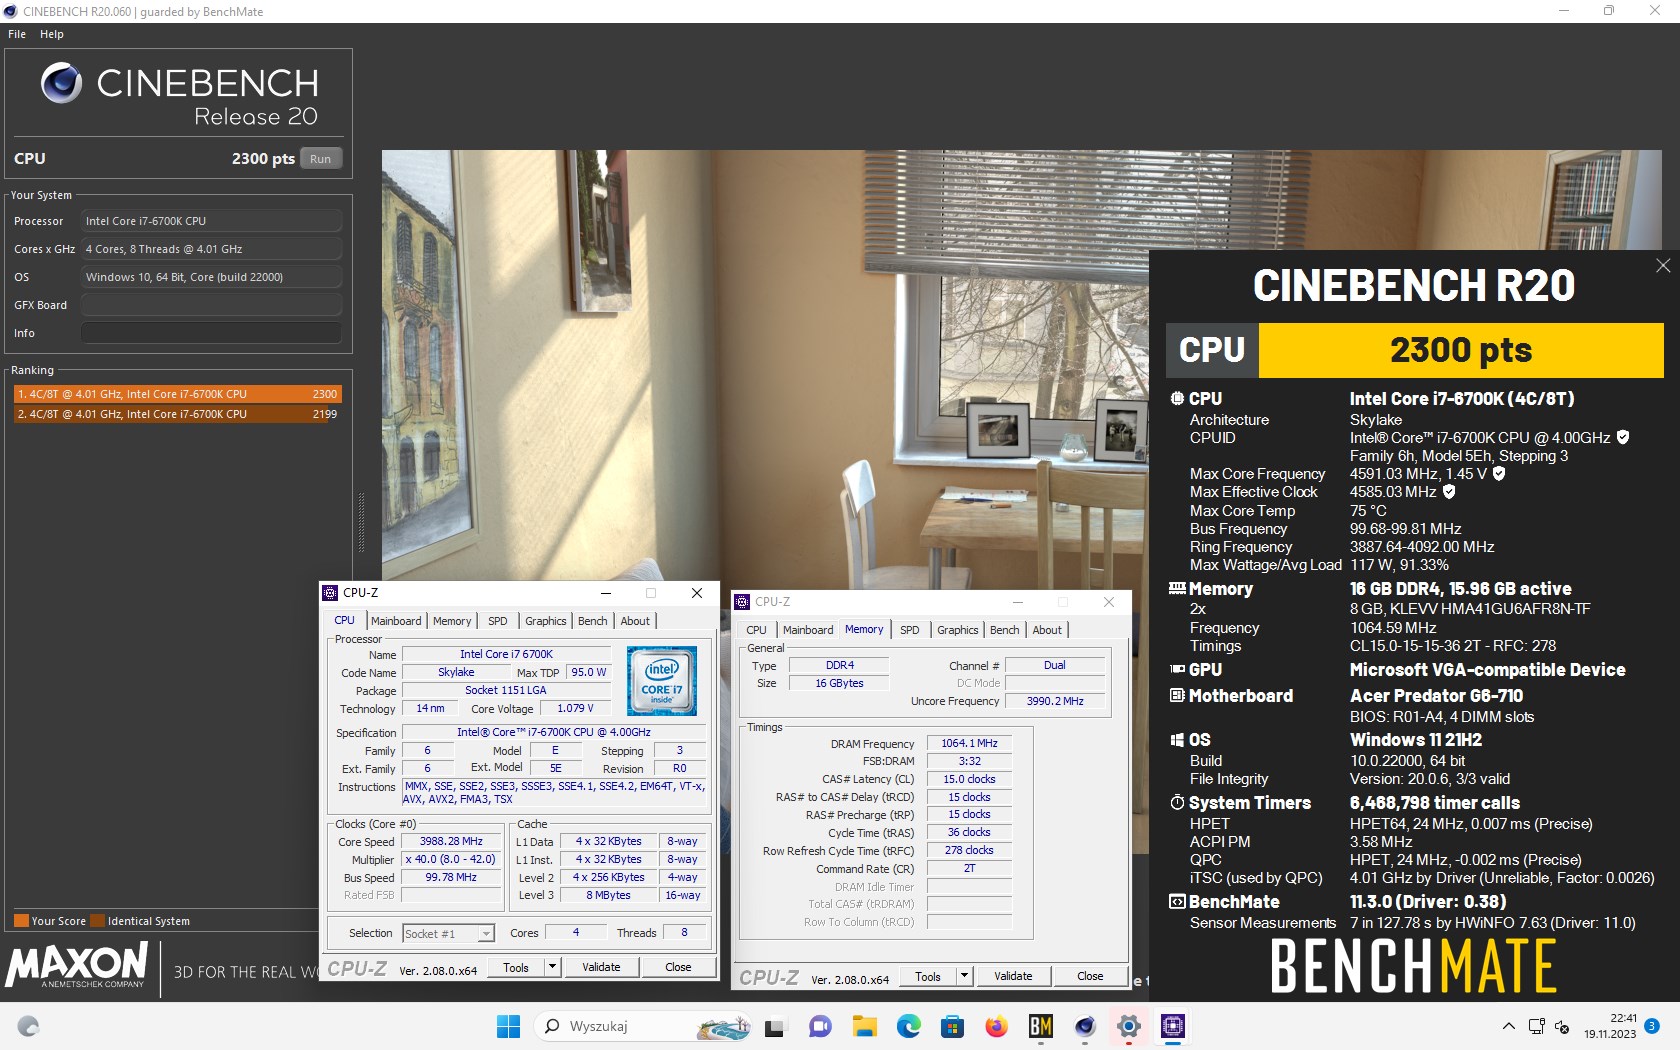Open the SPD tab in the rear CPU-Z window

pyautogui.click(x=910, y=630)
